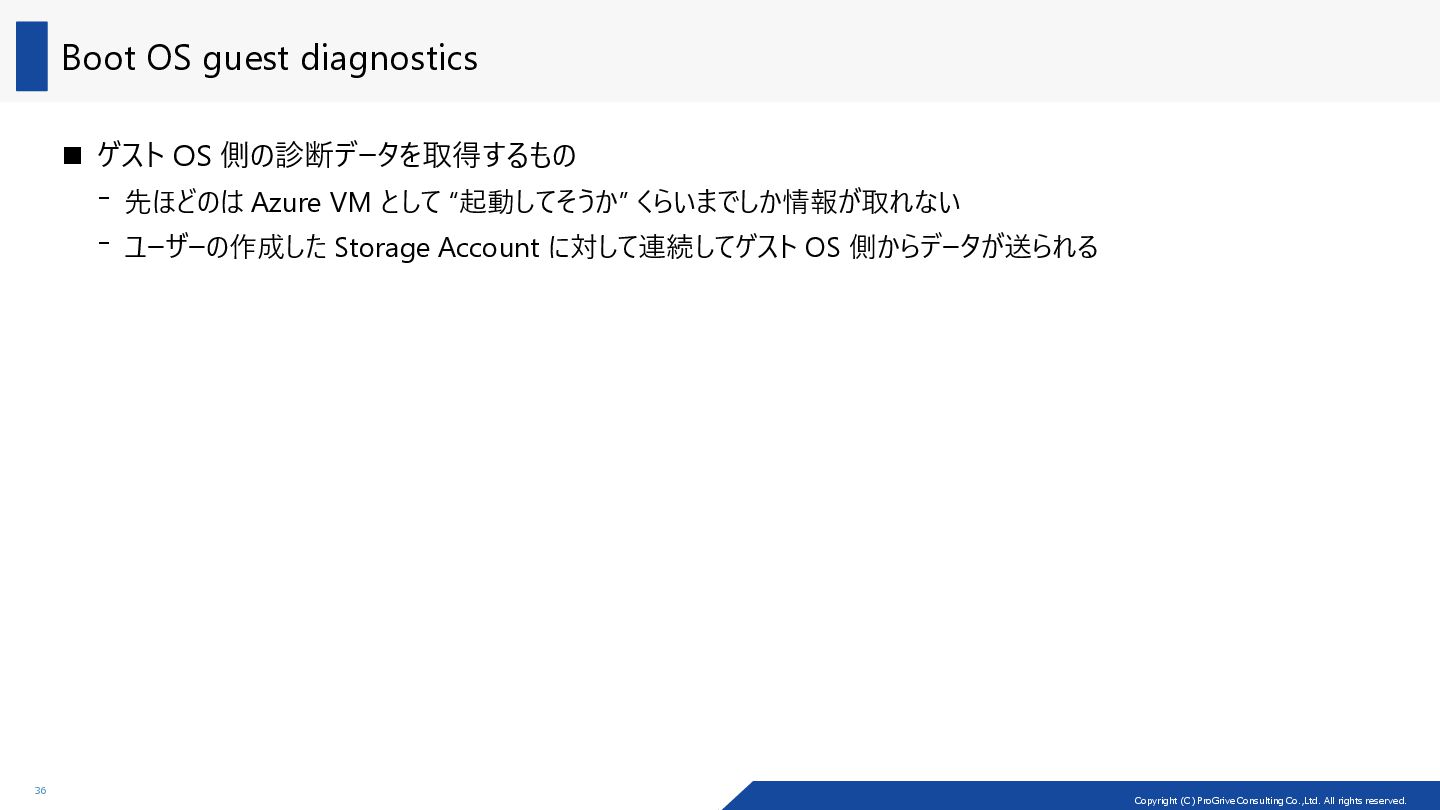Click the slanted left edge of the footer band

pos(738,795)
